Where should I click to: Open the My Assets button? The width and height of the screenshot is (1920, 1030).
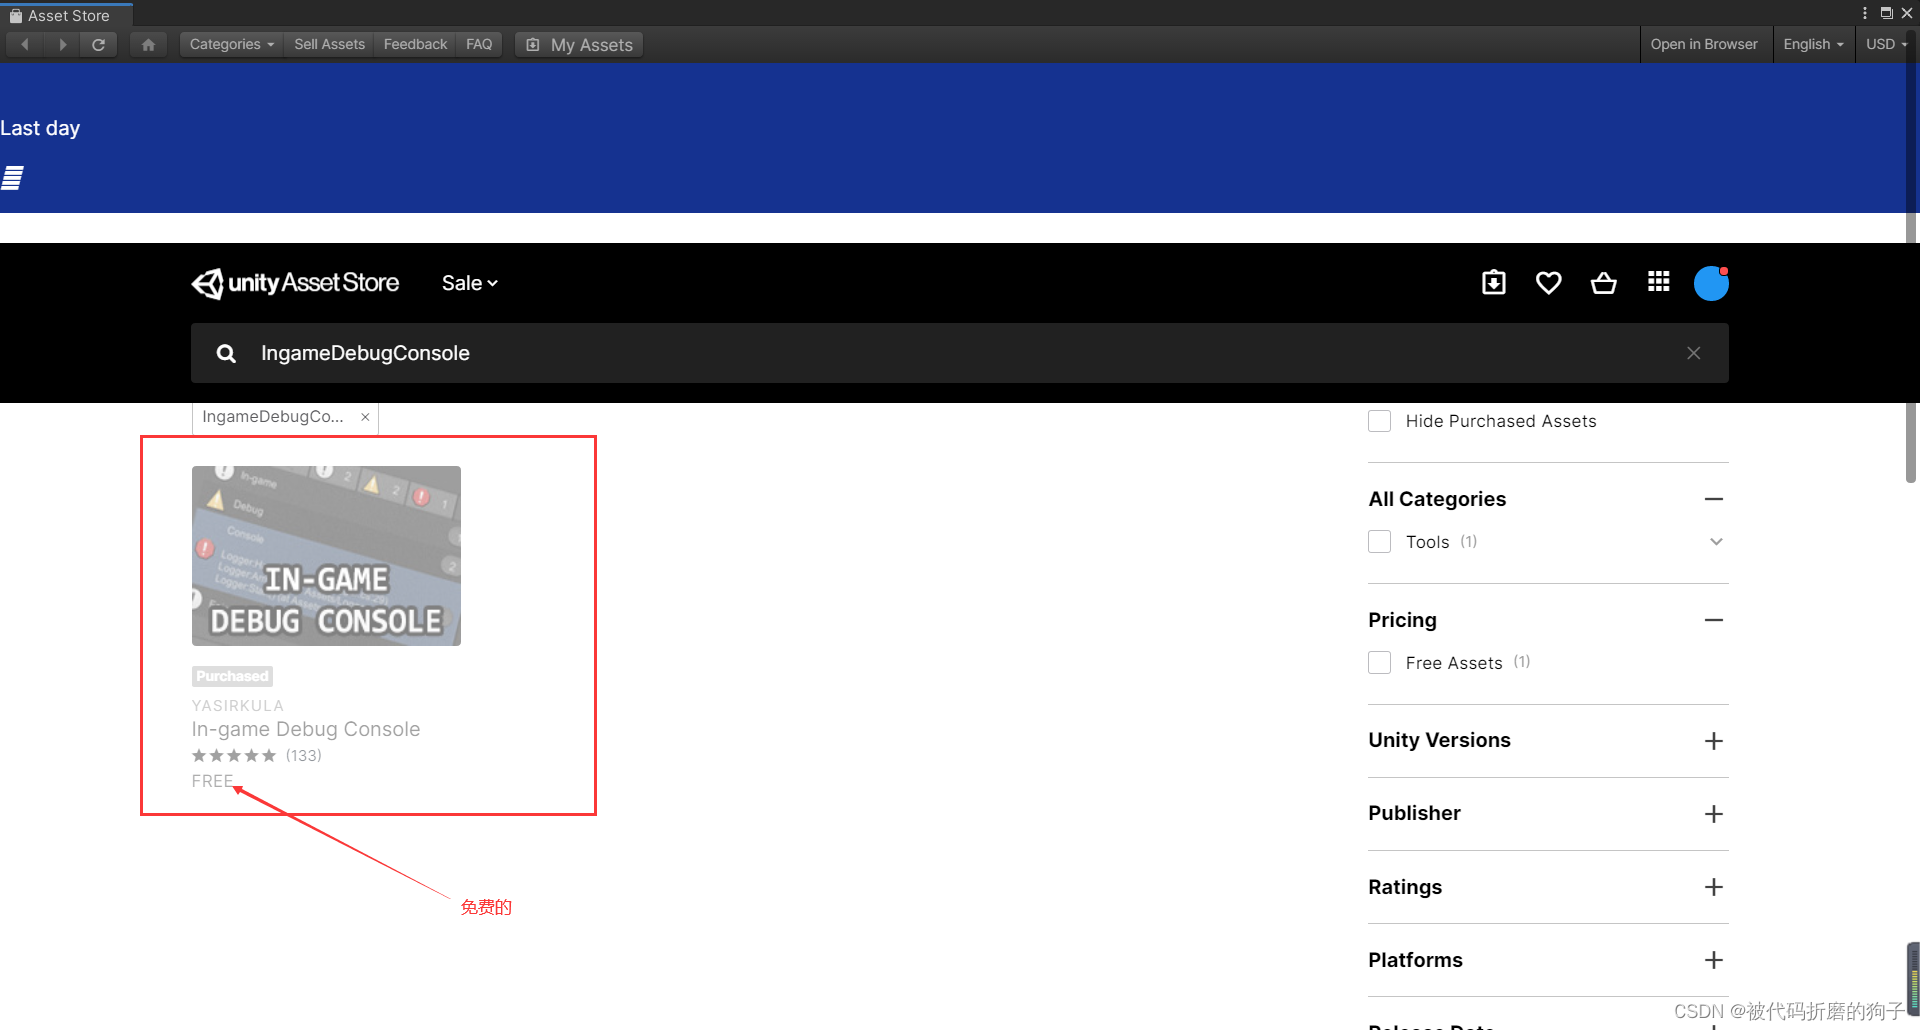(579, 45)
